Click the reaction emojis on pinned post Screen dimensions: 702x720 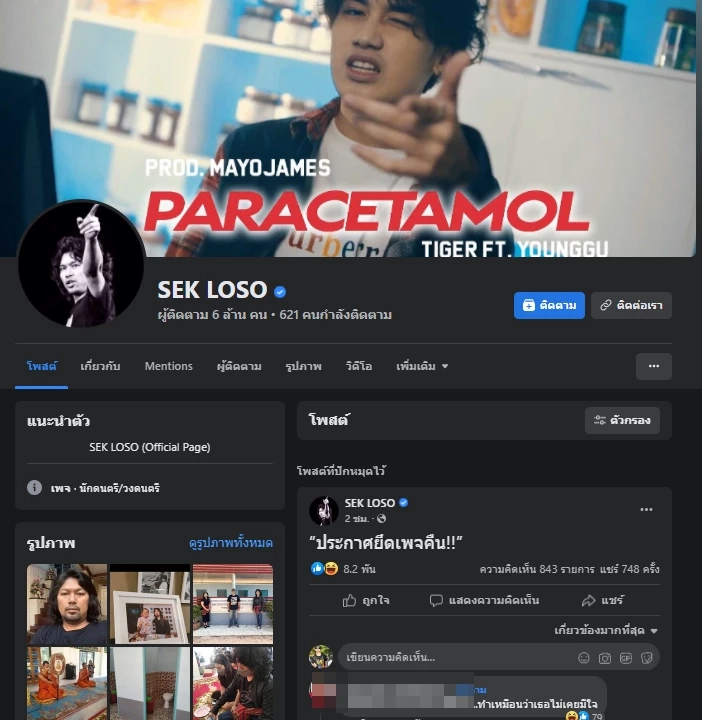click(x=324, y=568)
